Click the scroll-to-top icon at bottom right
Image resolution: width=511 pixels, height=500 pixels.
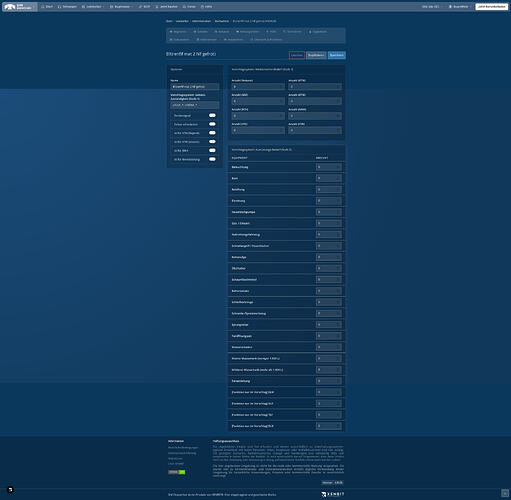[x=505, y=493]
